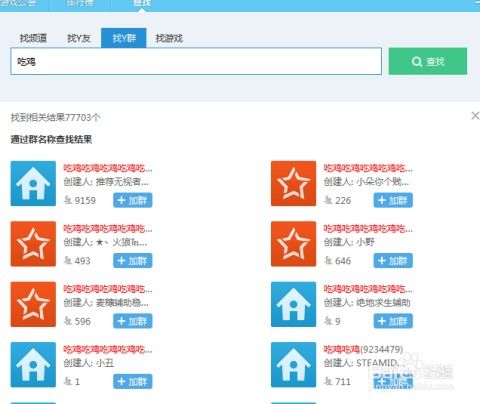Click the green 查找 search button
The height and width of the screenshot is (404, 480).
click(x=428, y=61)
